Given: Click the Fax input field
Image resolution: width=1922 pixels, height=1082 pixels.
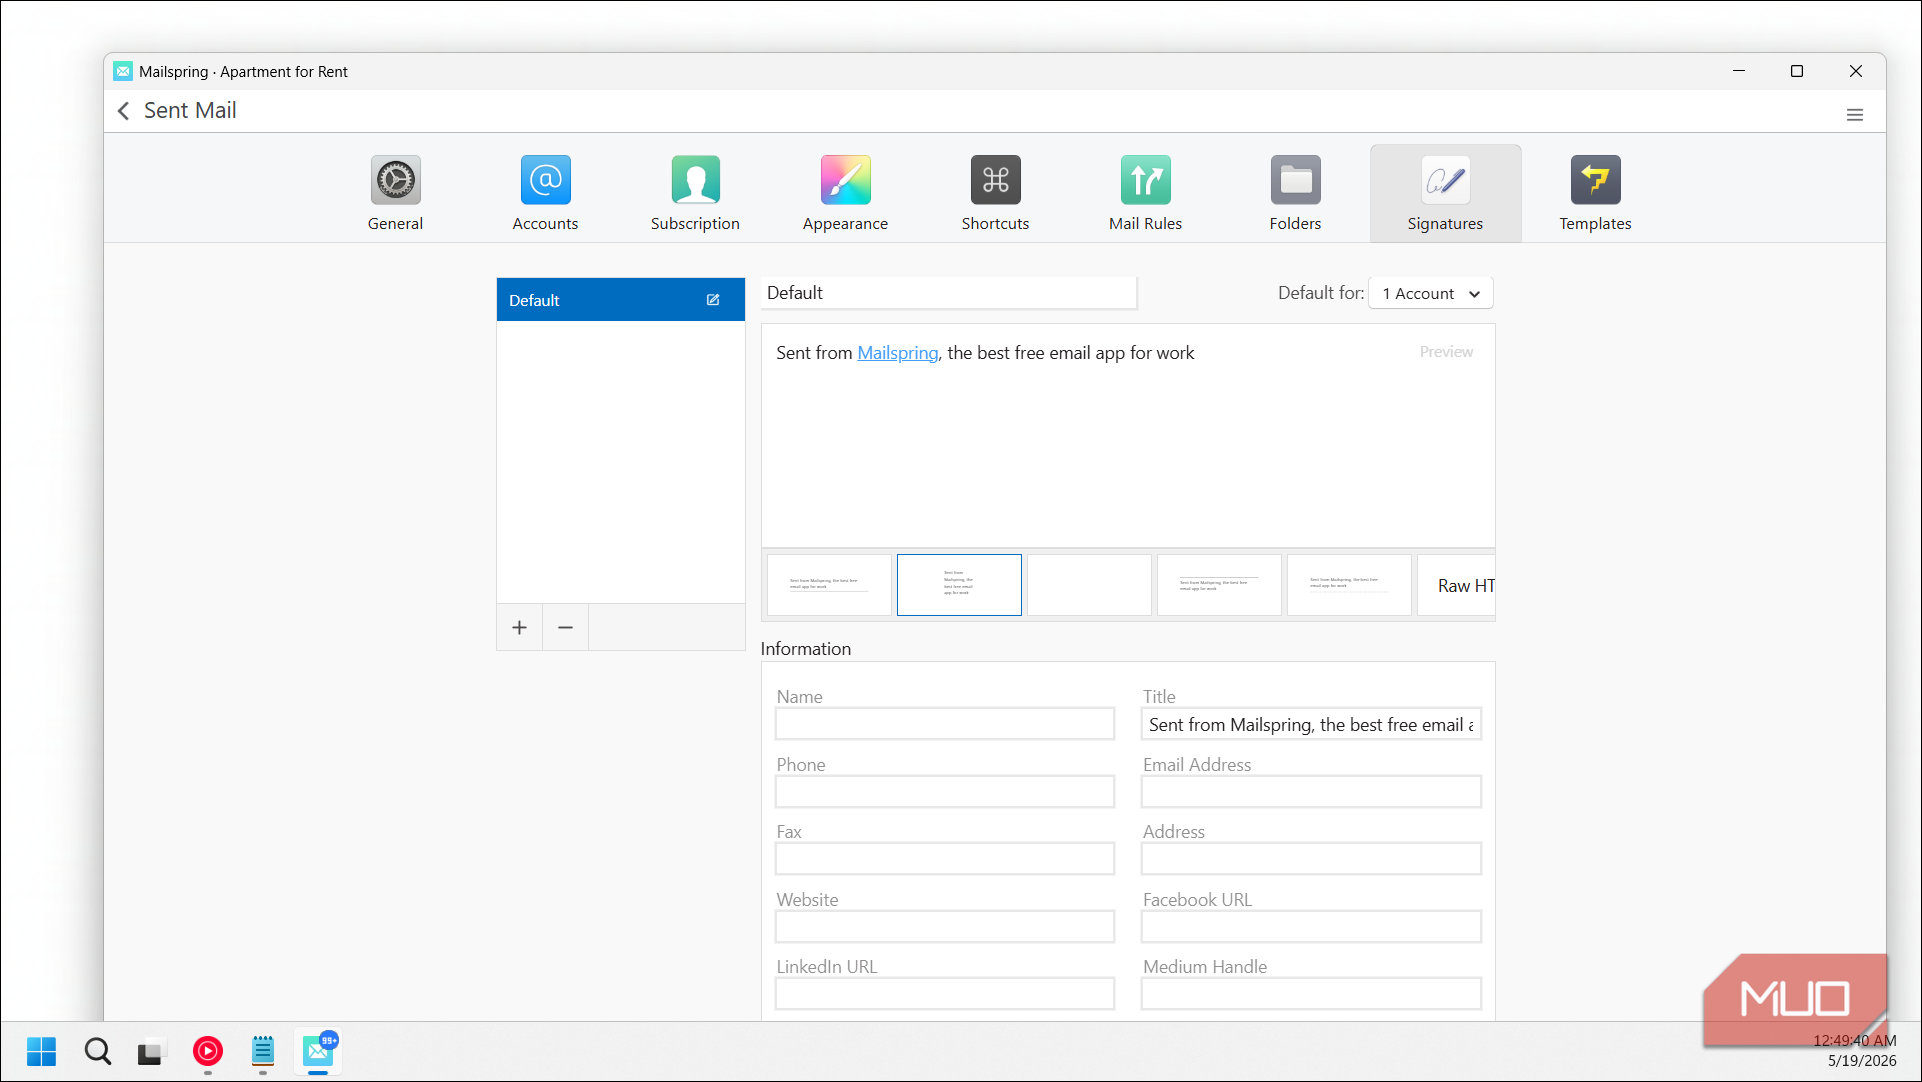Looking at the screenshot, I should (x=944, y=859).
